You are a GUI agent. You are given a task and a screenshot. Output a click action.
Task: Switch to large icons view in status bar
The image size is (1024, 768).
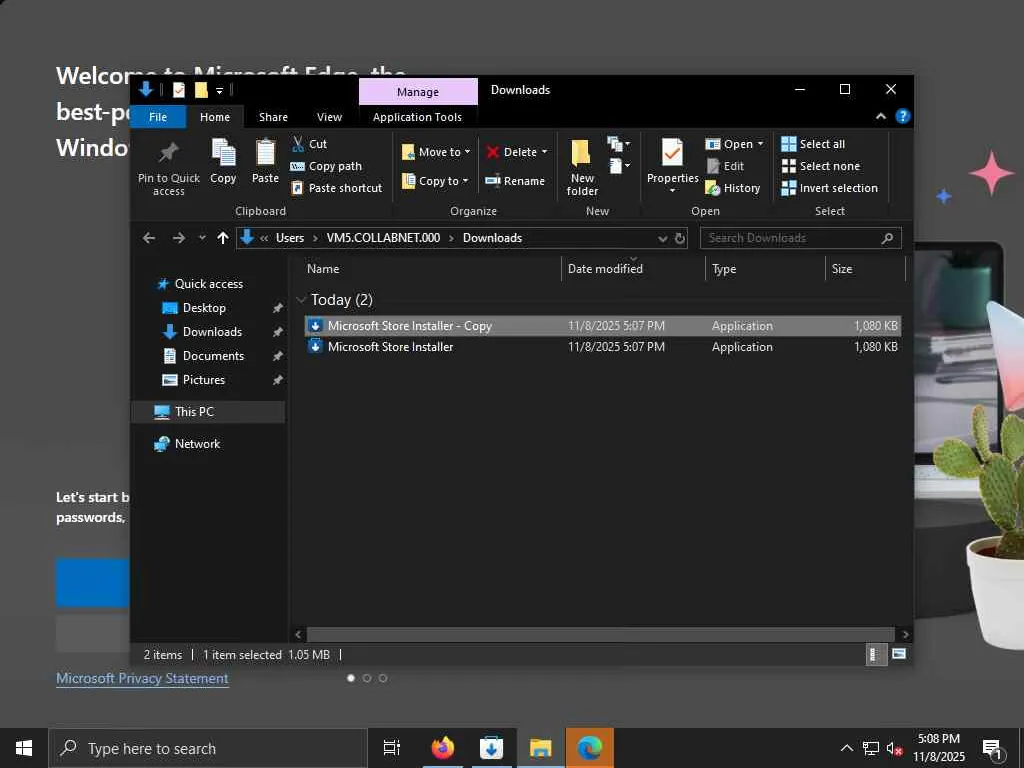(x=899, y=654)
